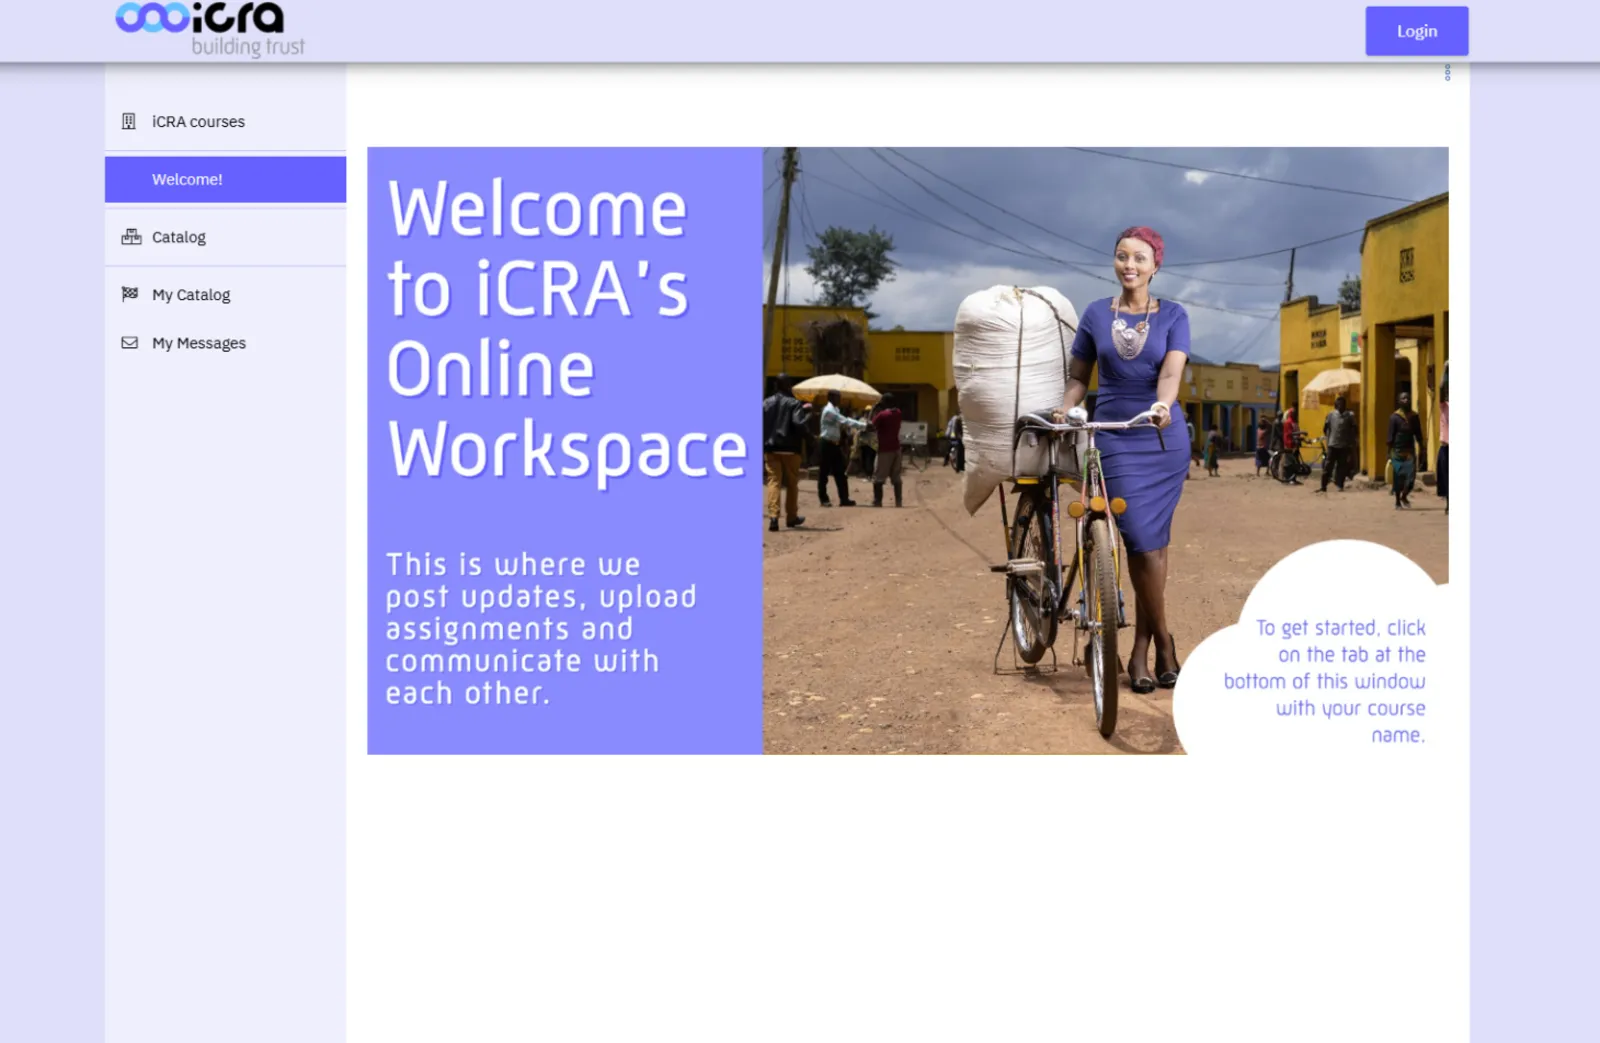Click the woman with bicycle photo
This screenshot has width=1600, height=1043.
point(1105,450)
